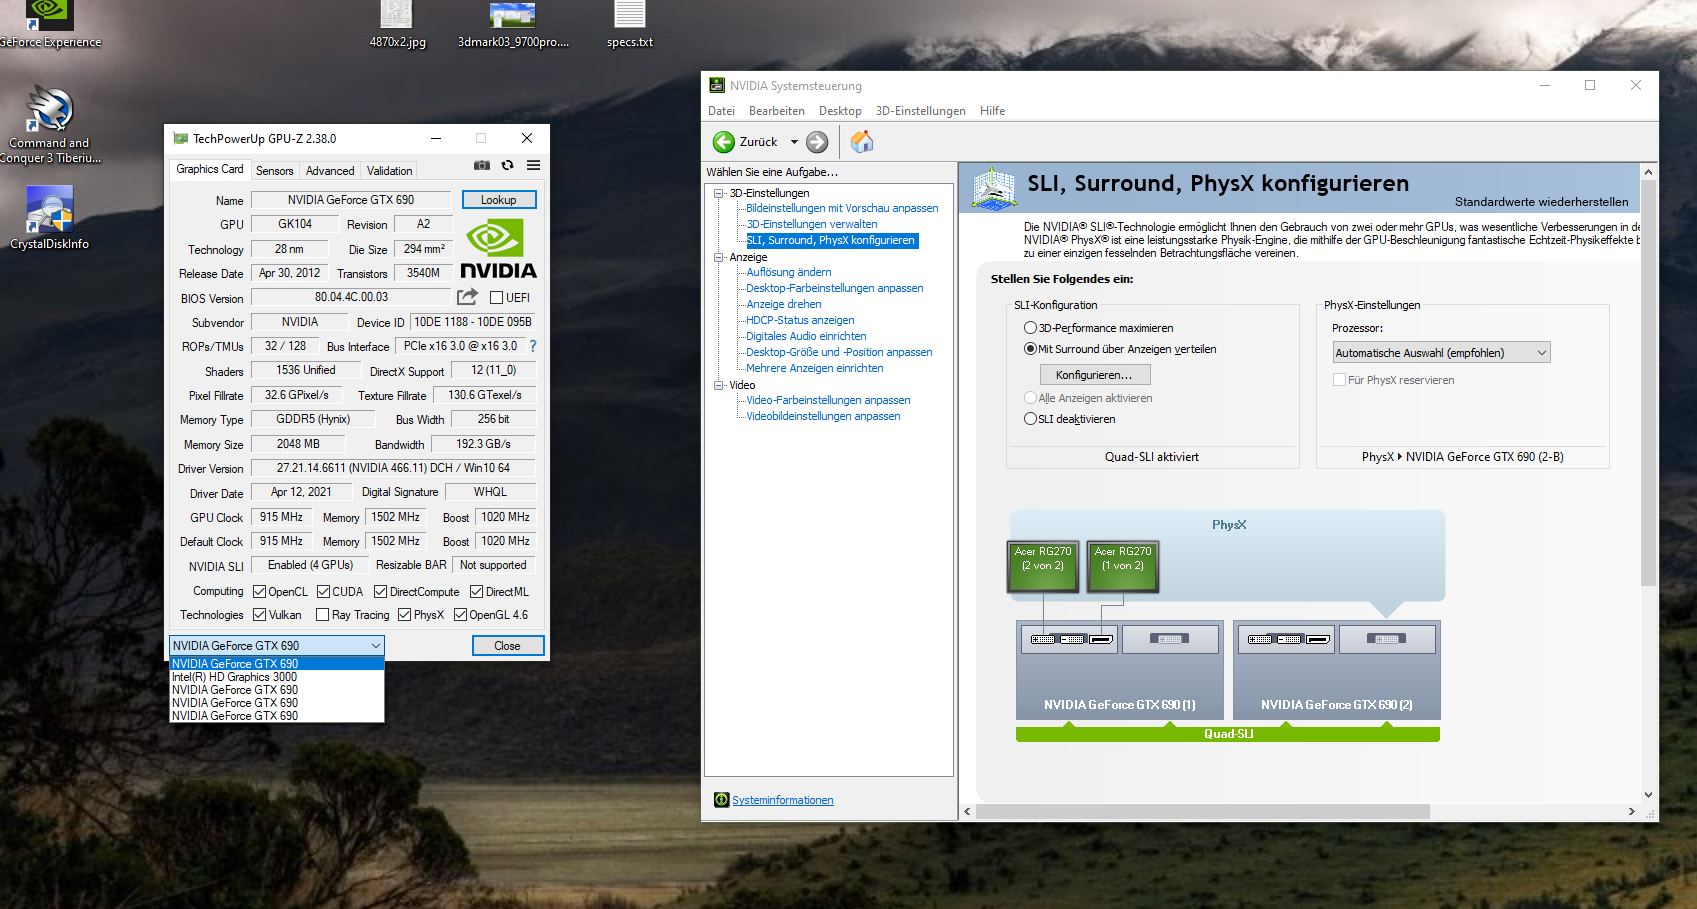The height and width of the screenshot is (909, 1697).
Task: Toggle the Ray Tracing checkbox
Action: 323,615
